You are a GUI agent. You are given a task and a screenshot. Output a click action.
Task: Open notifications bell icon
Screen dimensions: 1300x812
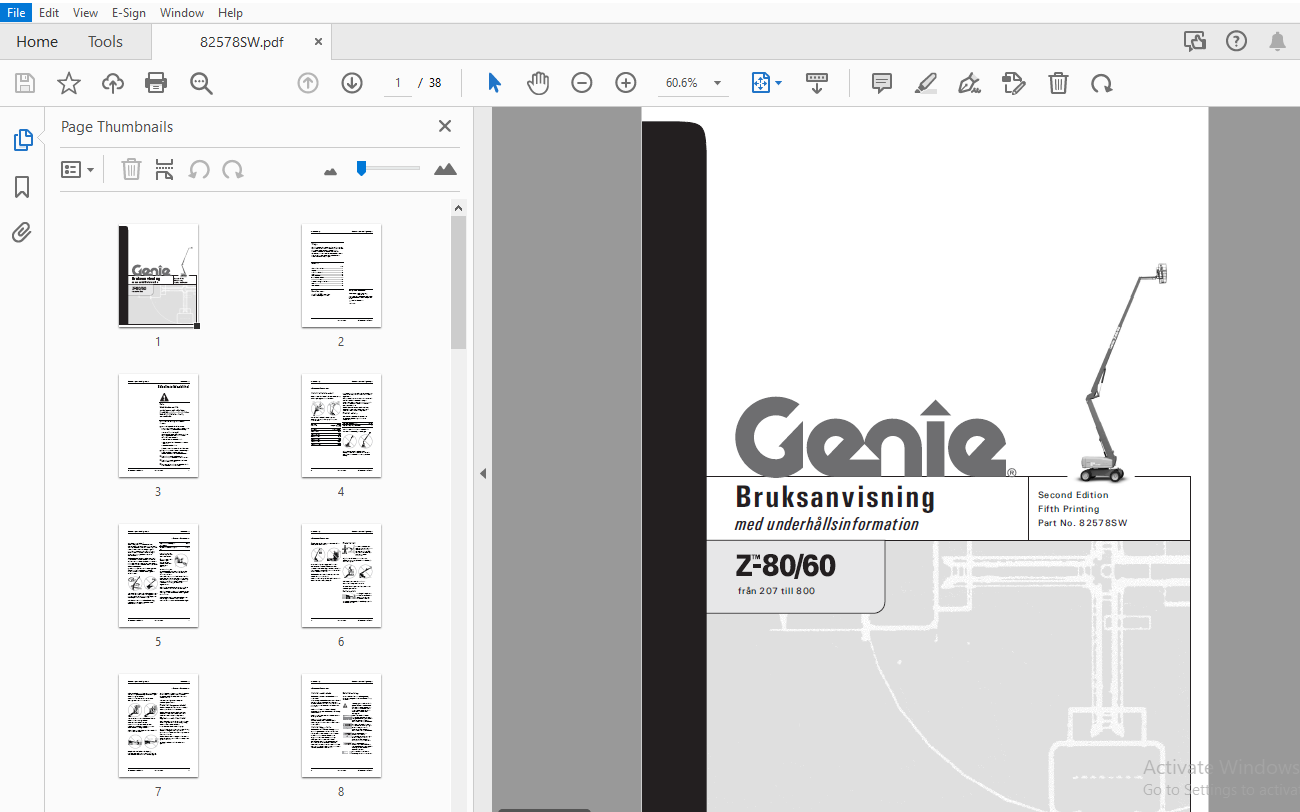click(1278, 41)
